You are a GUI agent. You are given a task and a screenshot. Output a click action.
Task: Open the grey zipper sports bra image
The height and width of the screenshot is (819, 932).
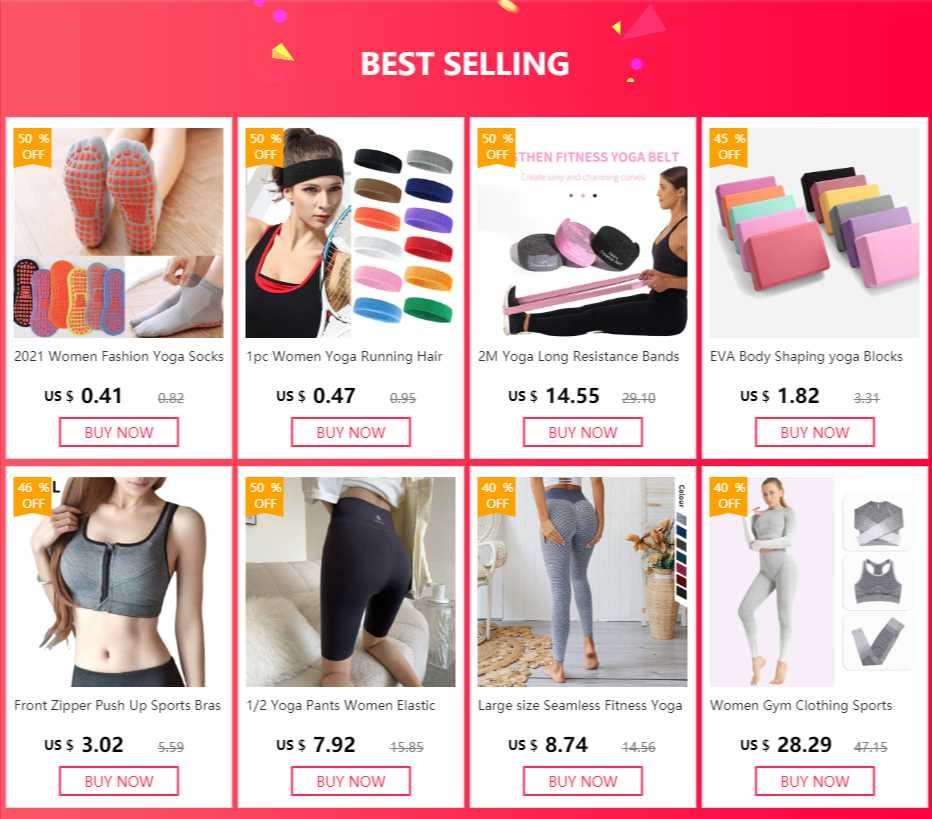pos(119,582)
